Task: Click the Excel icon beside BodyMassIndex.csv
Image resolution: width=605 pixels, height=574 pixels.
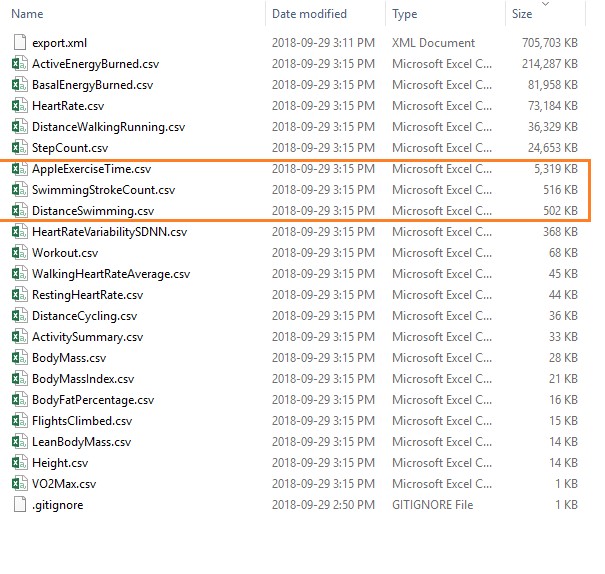Action: (20, 379)
